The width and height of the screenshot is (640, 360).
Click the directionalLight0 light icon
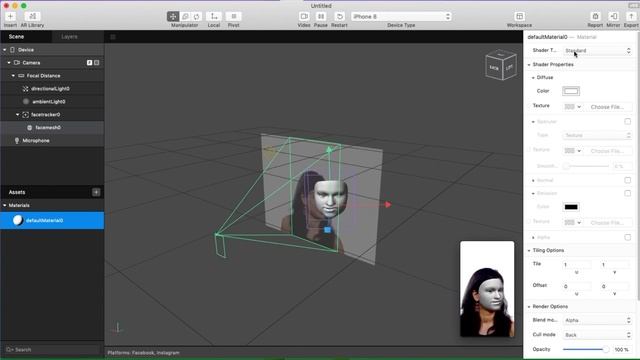[25, 89]
